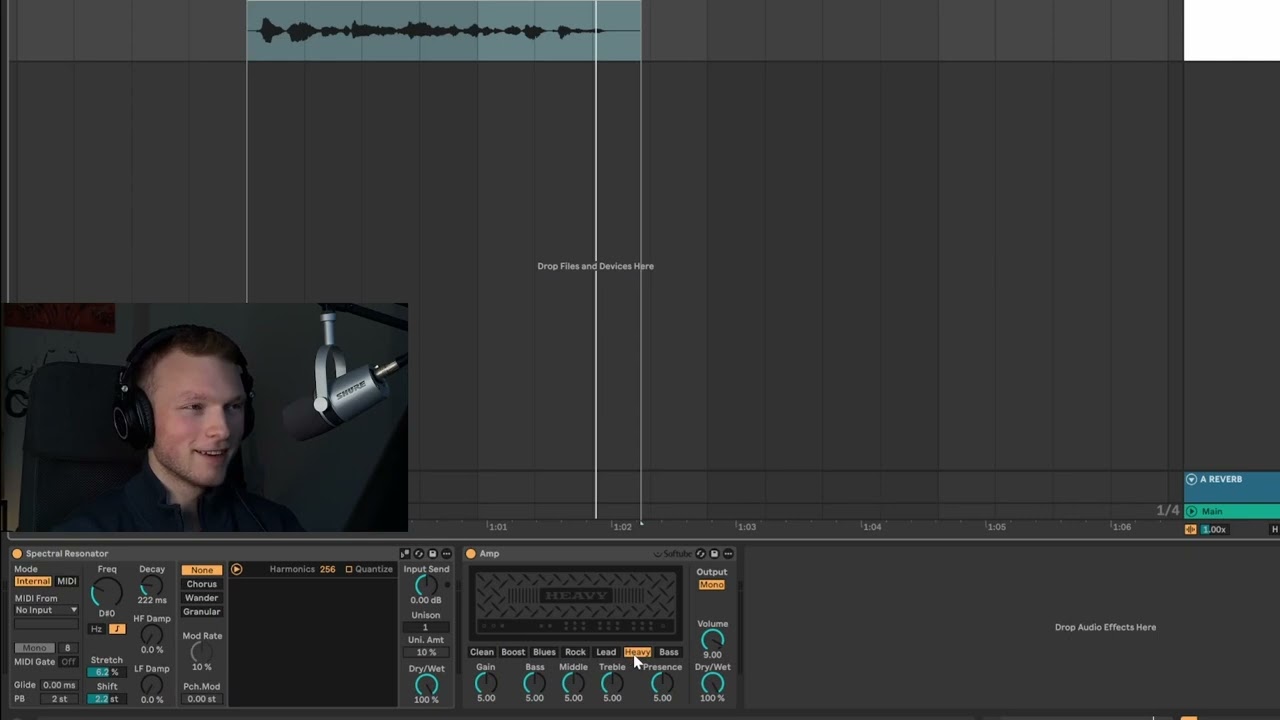Select the audio clip waveform in arrangement
Image resolution: width=1280 pixels, height=720 pixels.
(444, 31)
